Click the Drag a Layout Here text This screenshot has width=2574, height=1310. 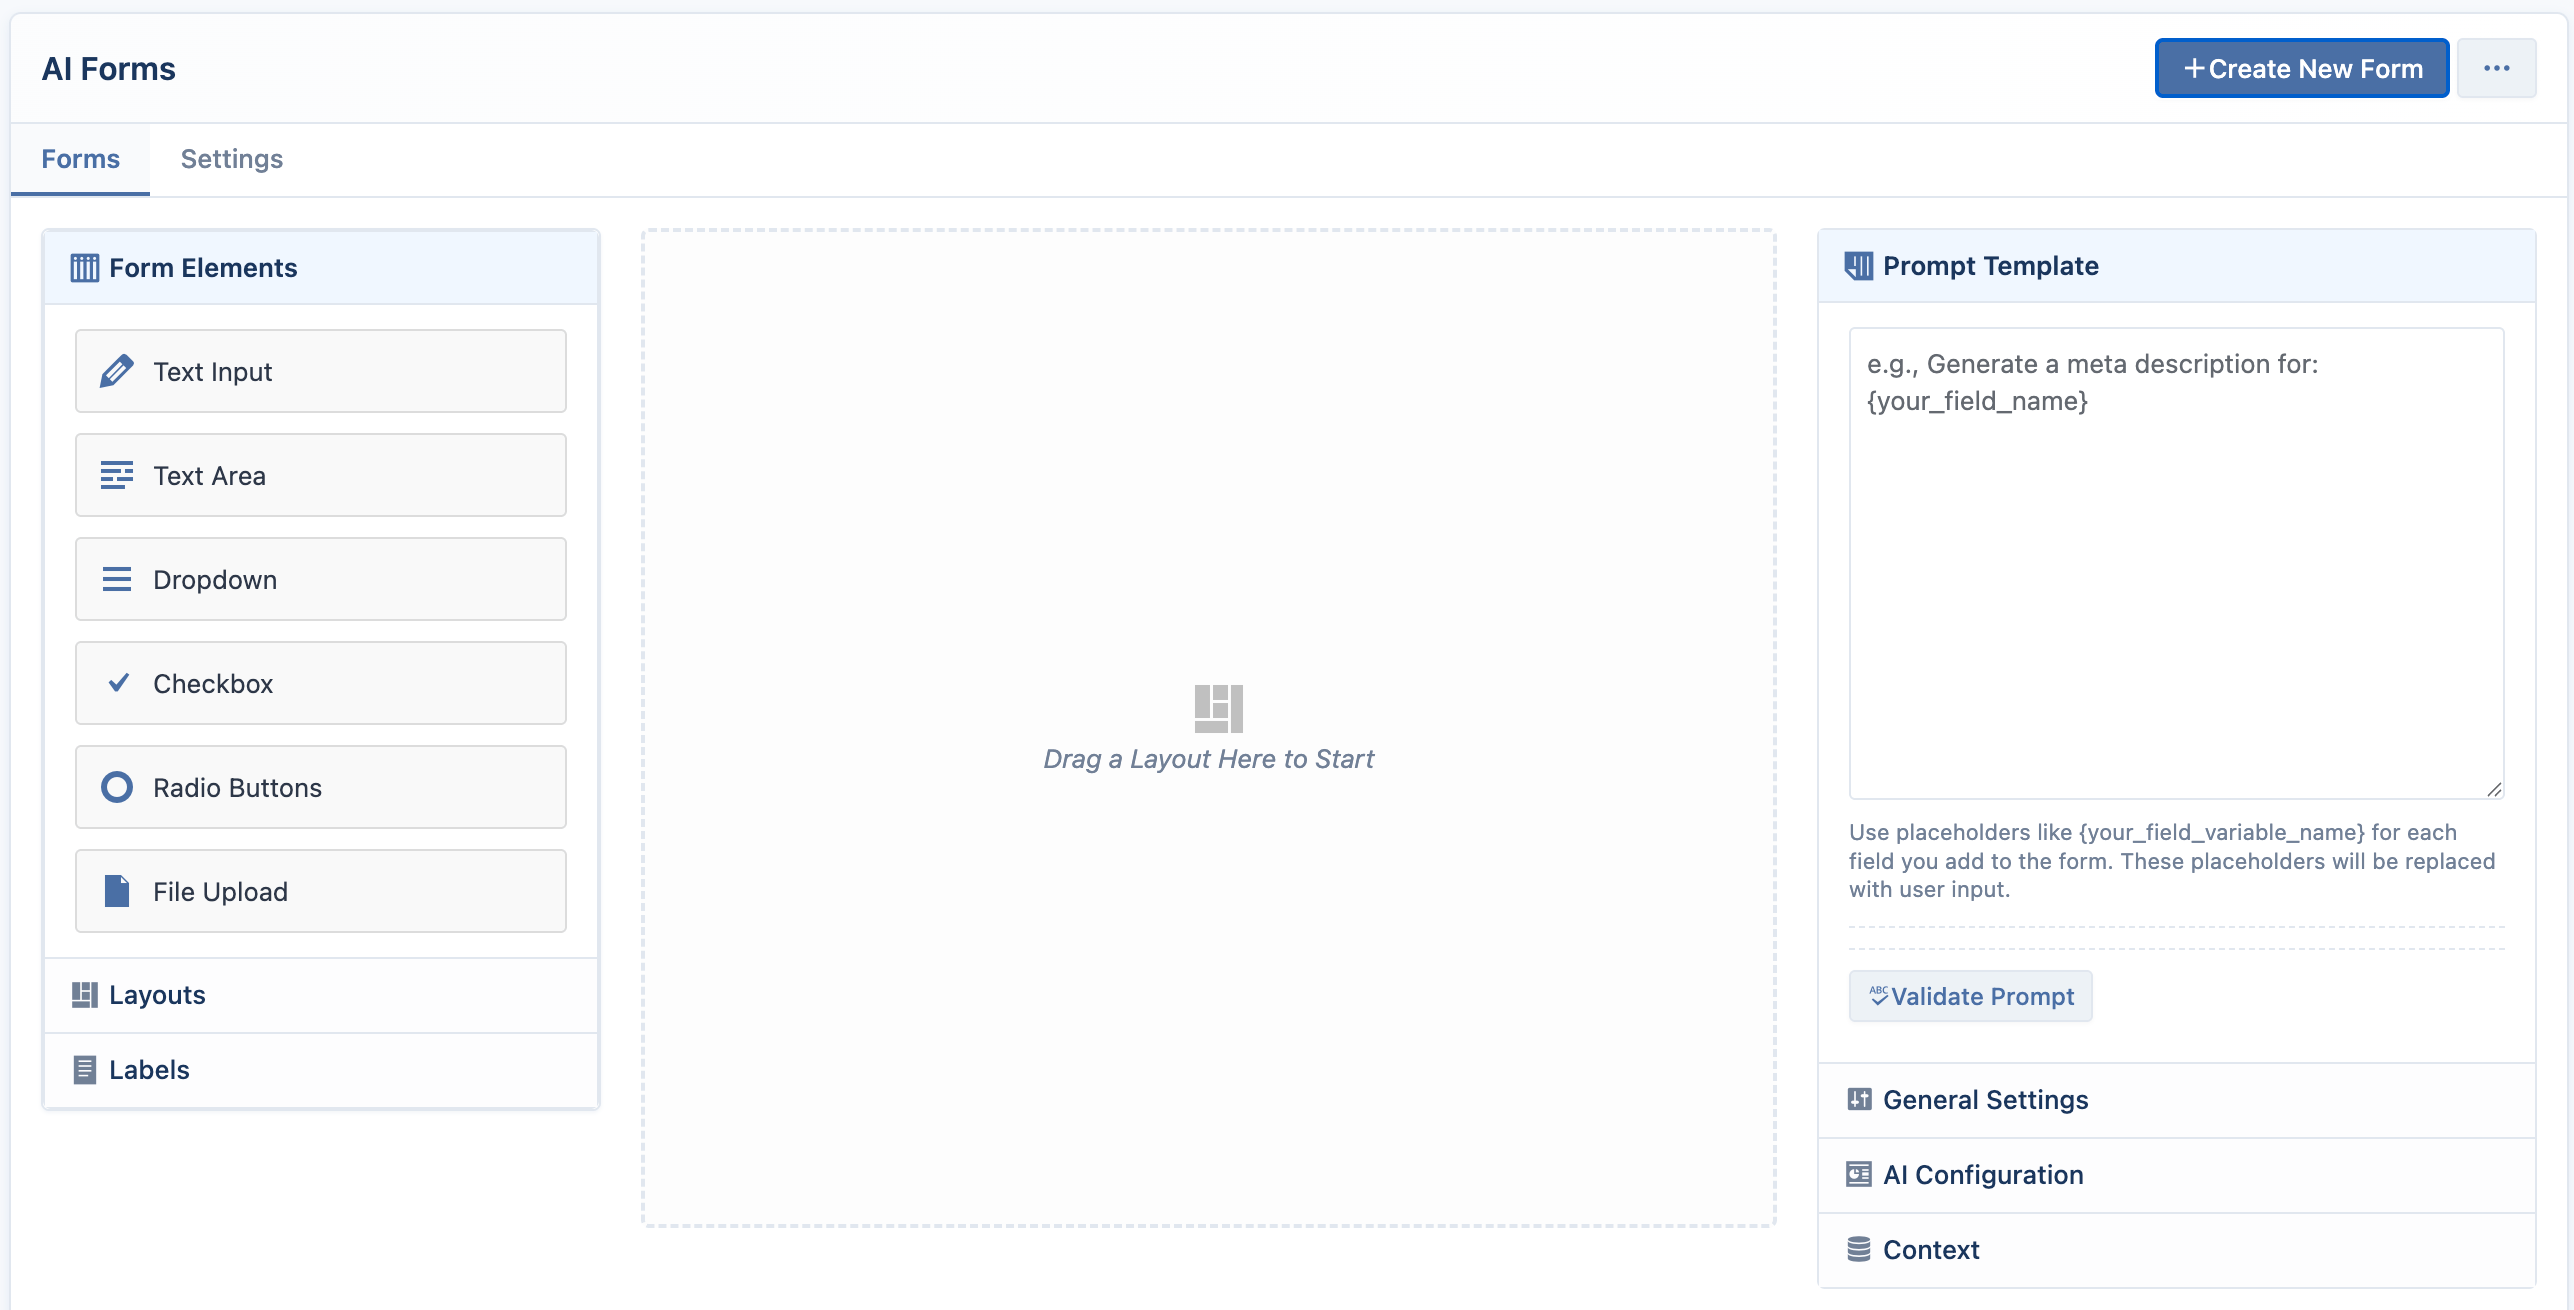pyautogui.click(x=1208, y=759)
